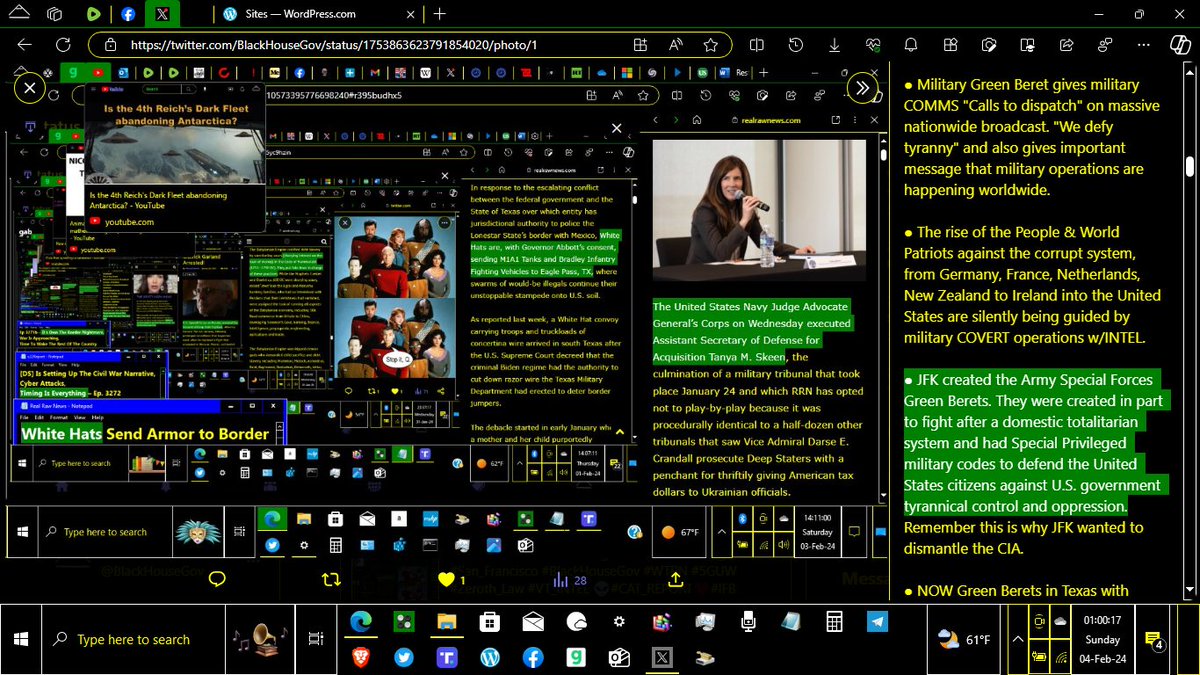Click the Retweet arrows icon
The image size is (1200, 675).
331,579
